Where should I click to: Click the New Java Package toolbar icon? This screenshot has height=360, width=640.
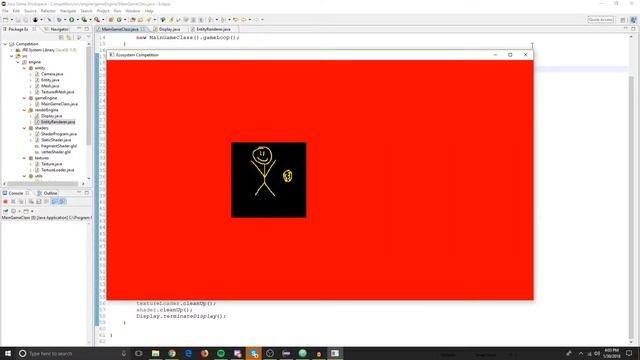[x=111, y=20]
